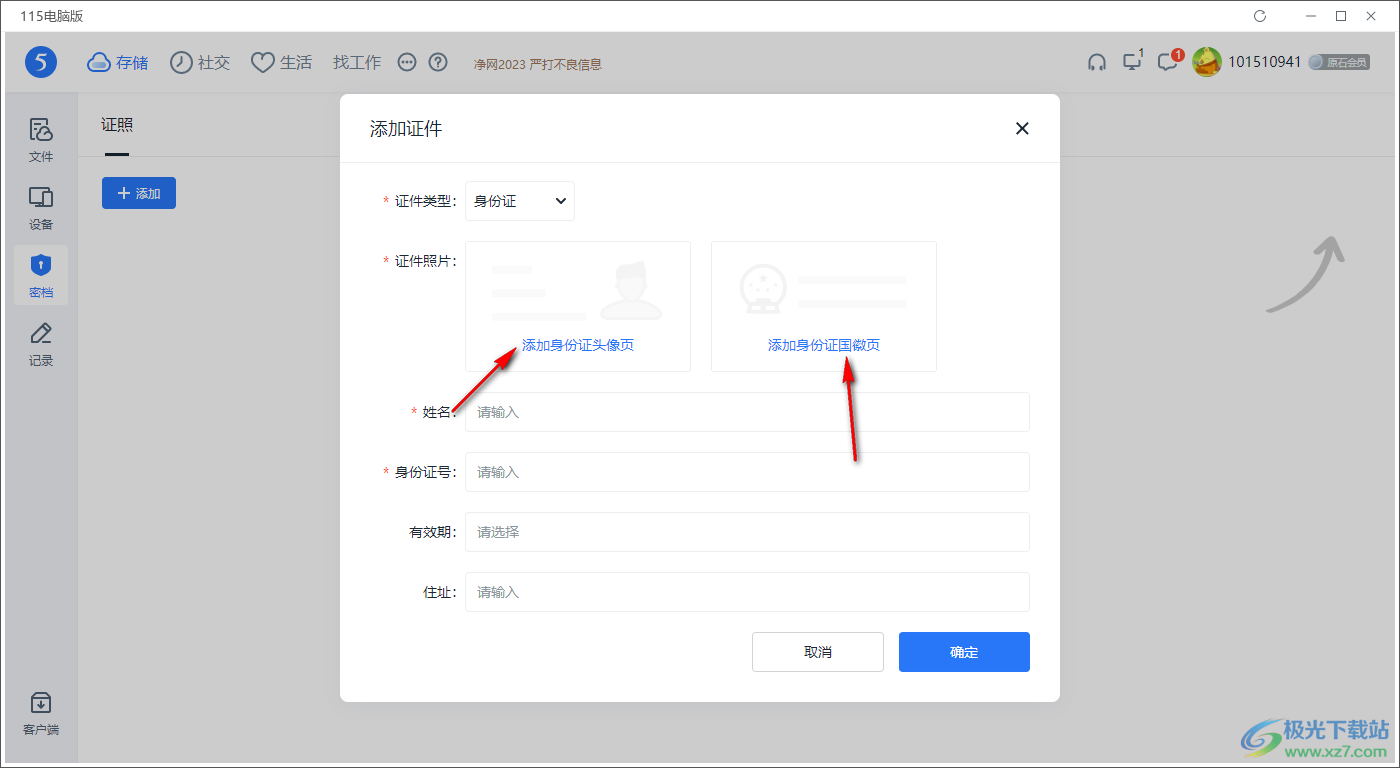Click the 115 logo icon

coord(41,62)
